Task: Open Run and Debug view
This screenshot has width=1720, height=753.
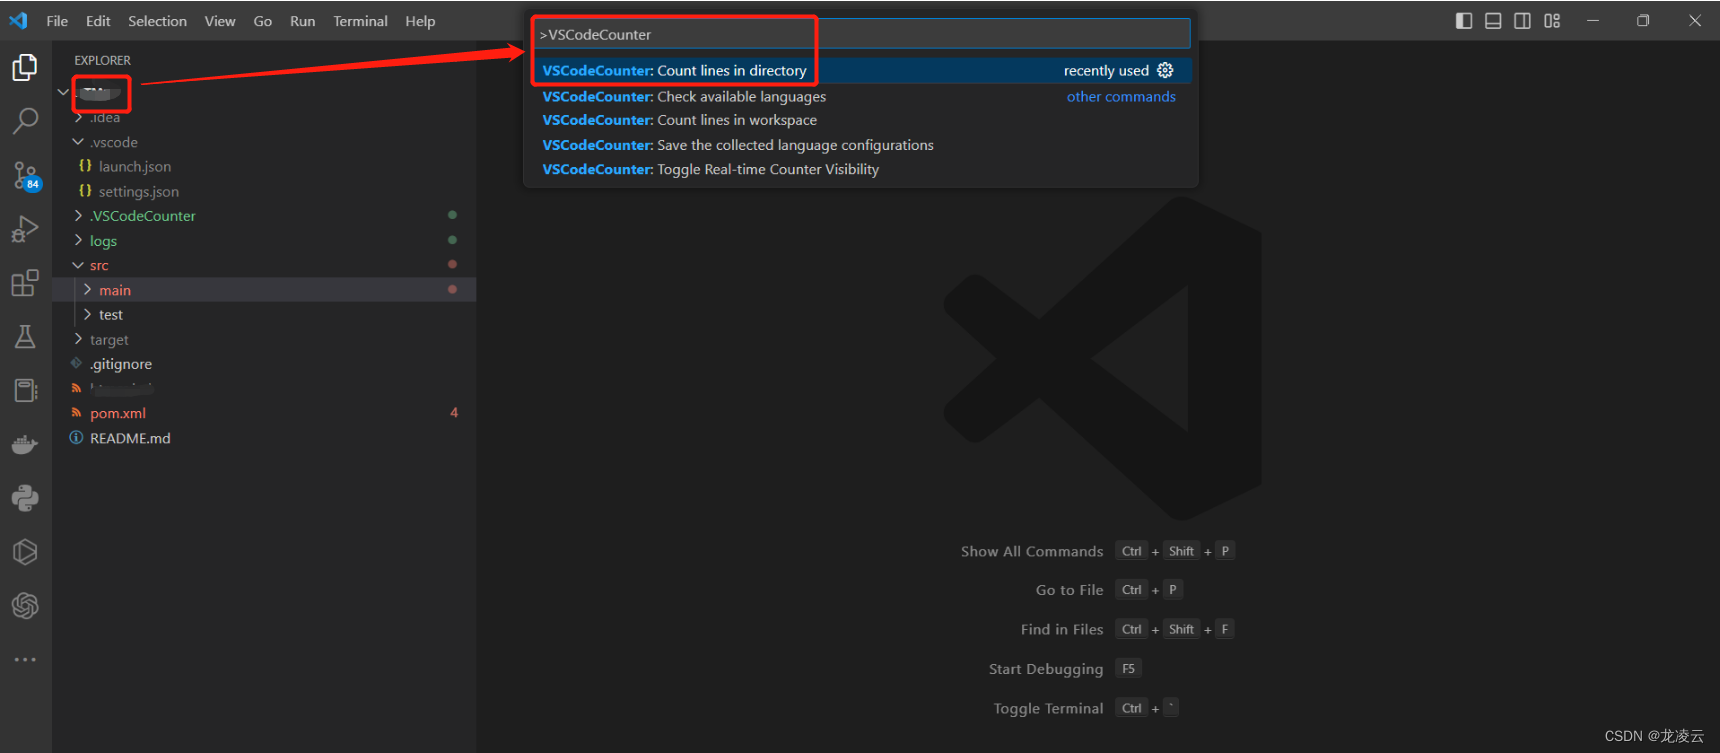Action: coord(25,229)
